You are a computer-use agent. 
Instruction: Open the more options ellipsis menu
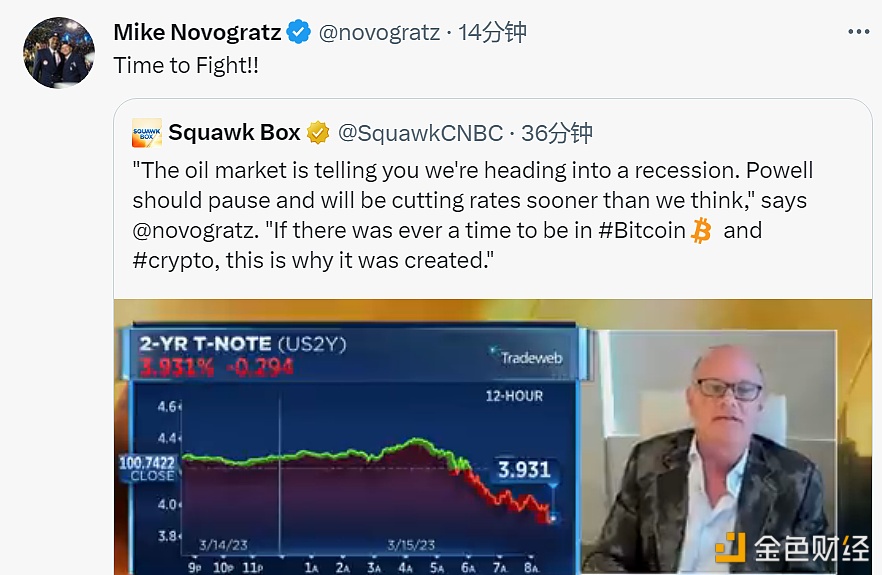click(858, 32)
